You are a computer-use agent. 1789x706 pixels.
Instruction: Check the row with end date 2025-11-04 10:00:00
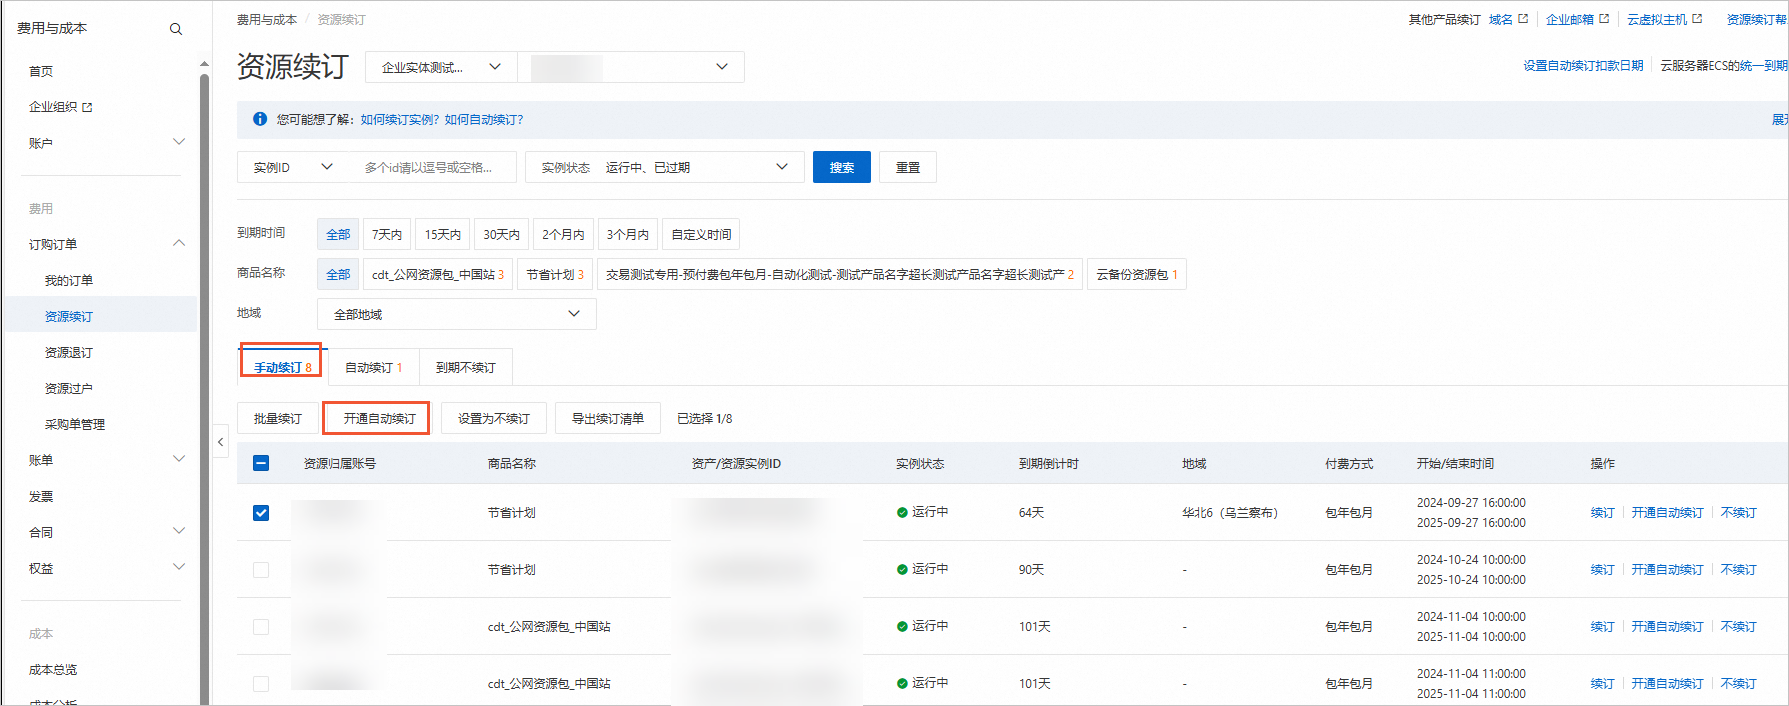tap(261, 627)
